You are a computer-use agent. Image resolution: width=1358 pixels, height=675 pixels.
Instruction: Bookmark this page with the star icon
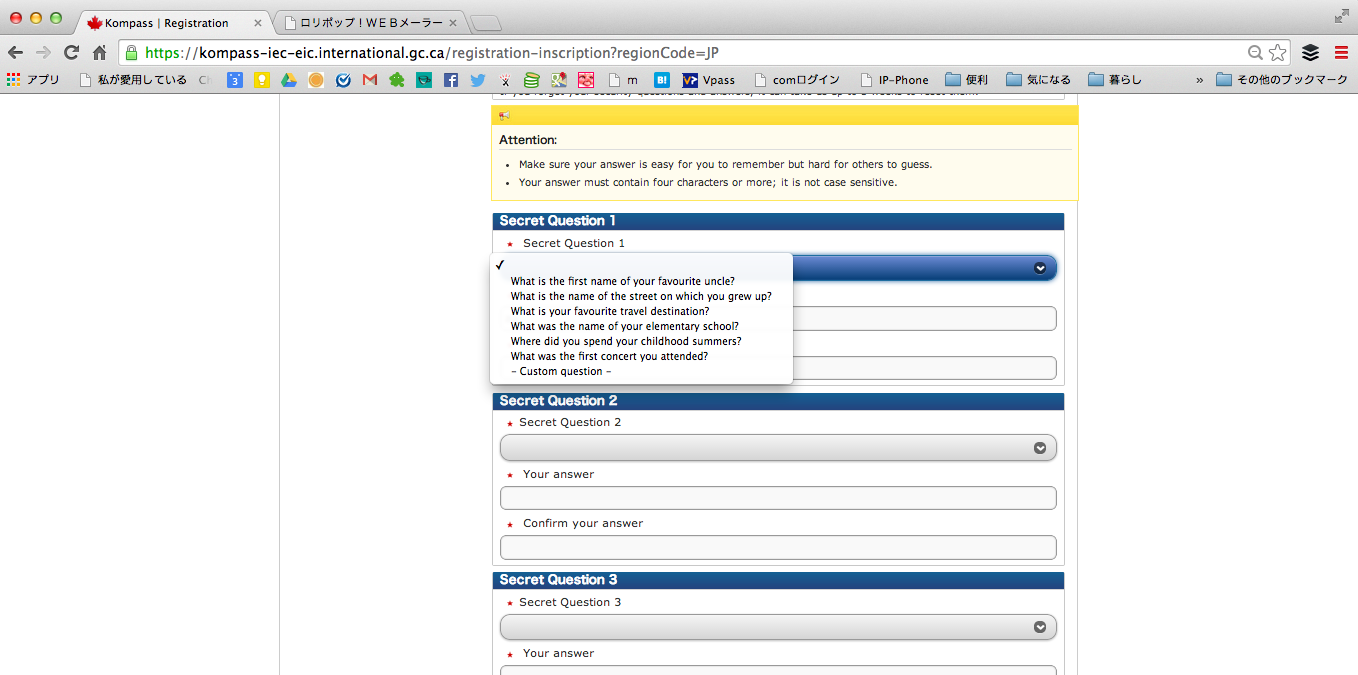click(x=1277, y=53)
